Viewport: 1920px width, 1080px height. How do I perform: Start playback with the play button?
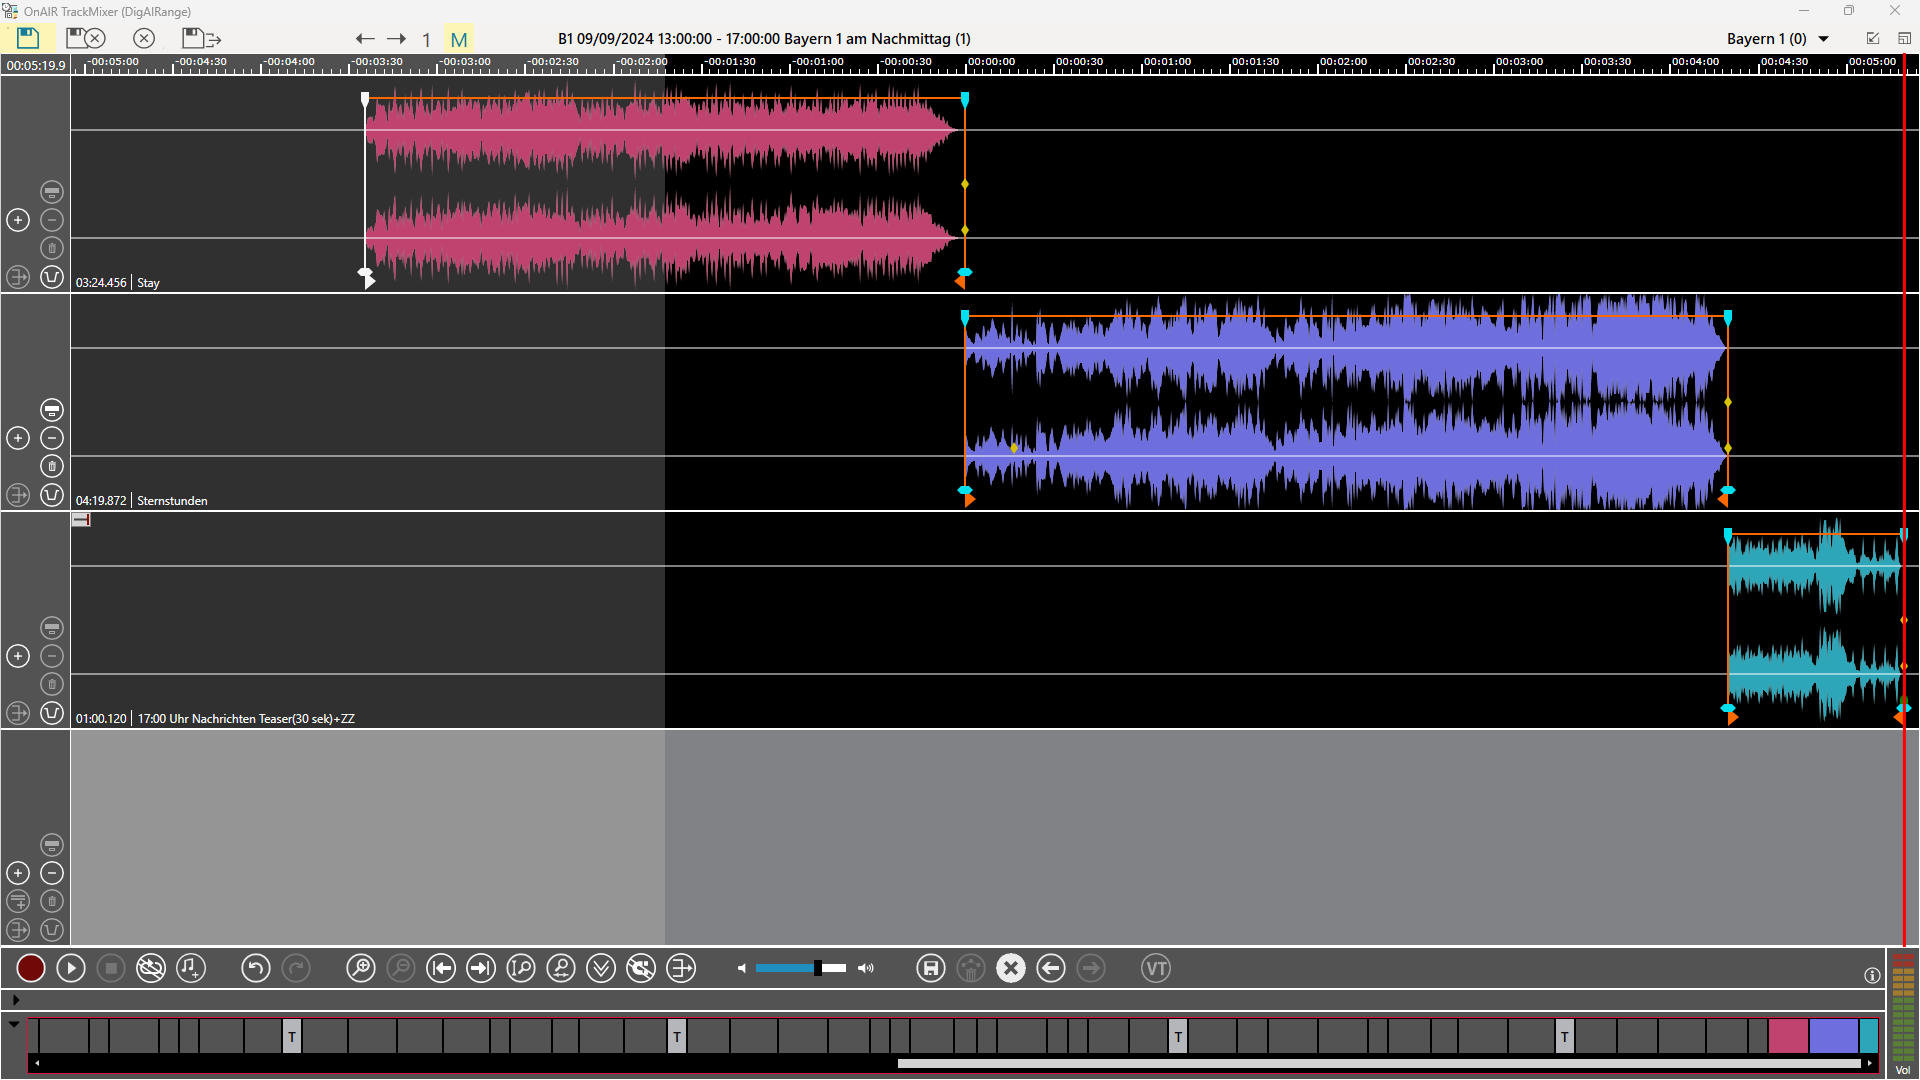pos(70,968)
